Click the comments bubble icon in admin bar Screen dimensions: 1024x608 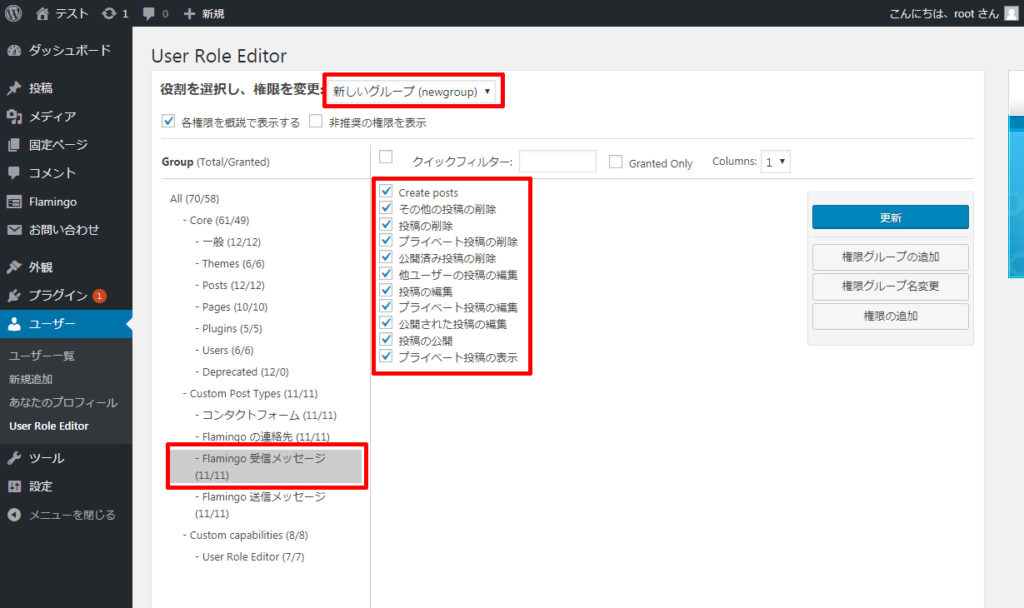coord(151,13)
